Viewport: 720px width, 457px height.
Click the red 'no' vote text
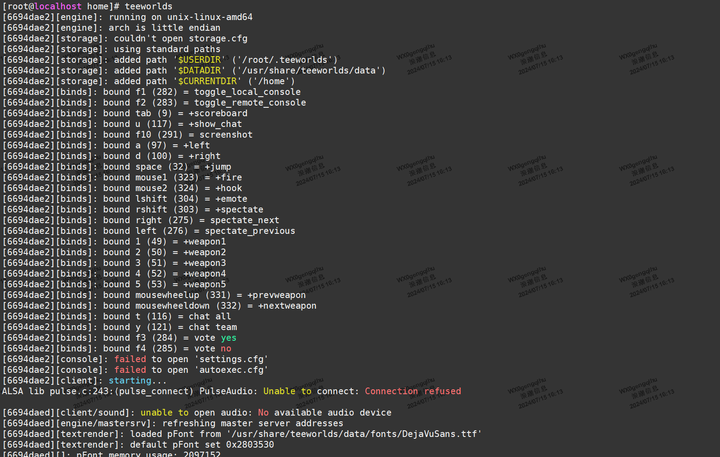(x=226, y=348)
